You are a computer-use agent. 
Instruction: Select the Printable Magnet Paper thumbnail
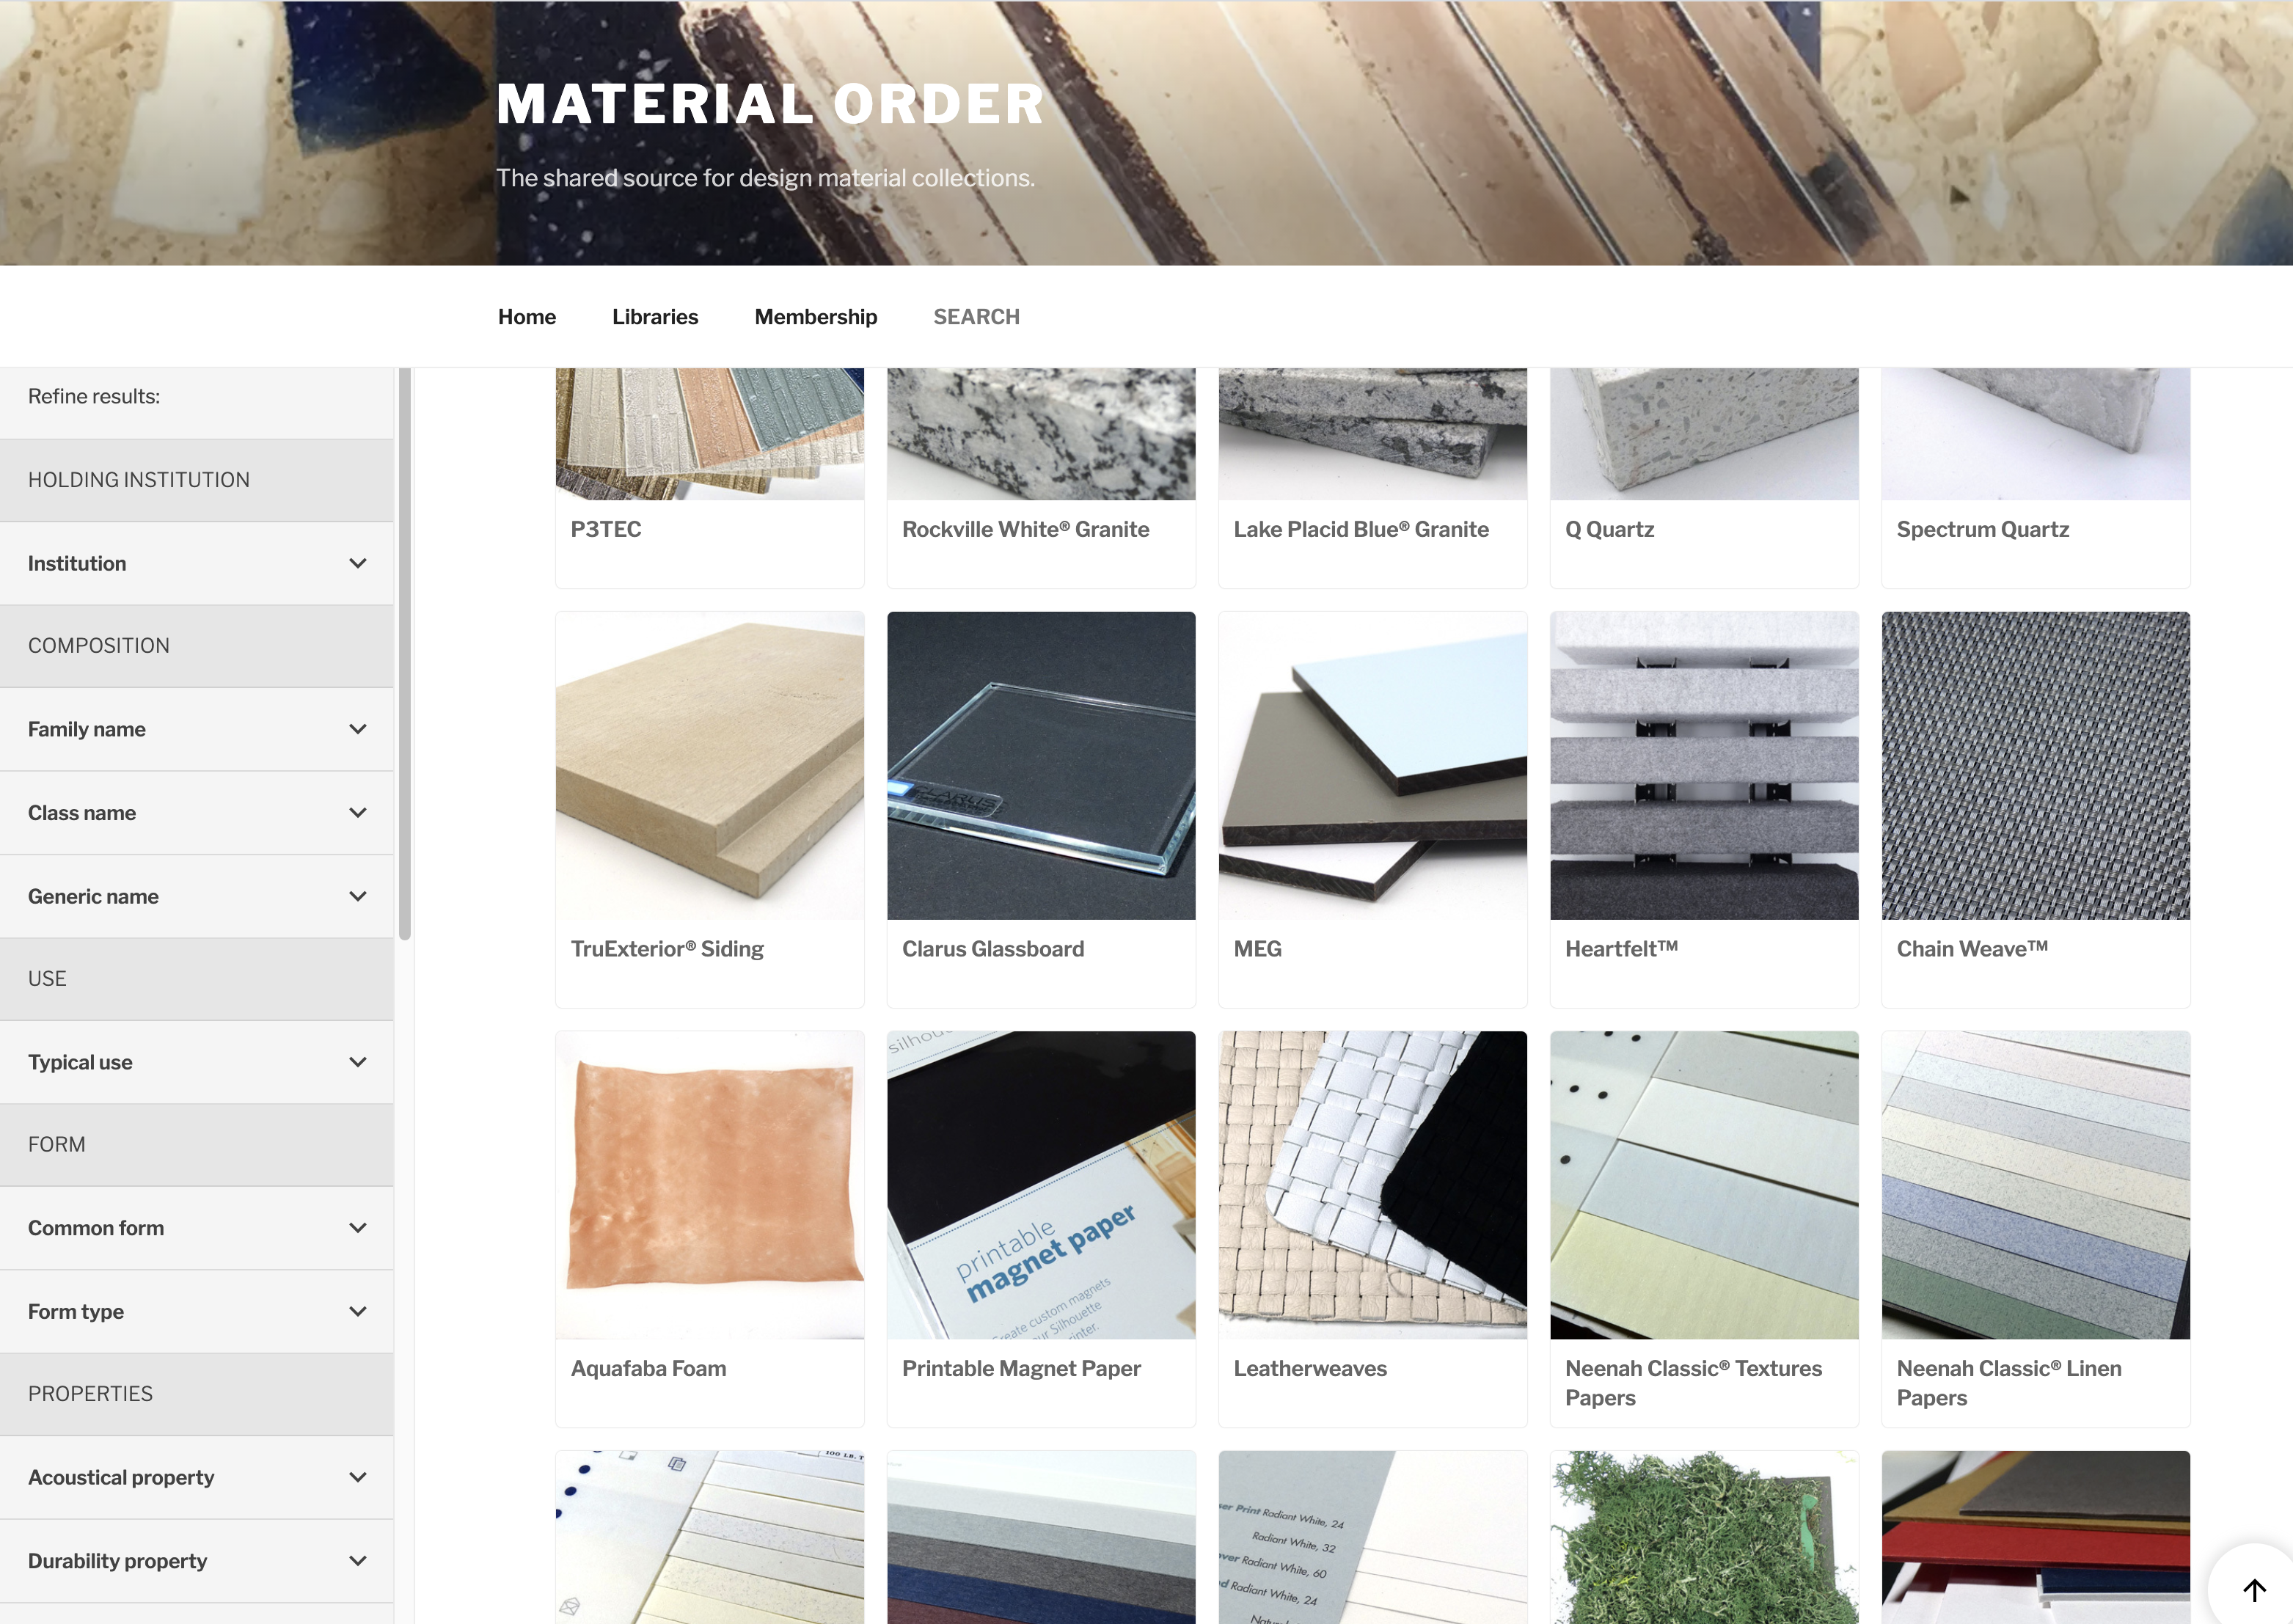tap(1041, 1185)
